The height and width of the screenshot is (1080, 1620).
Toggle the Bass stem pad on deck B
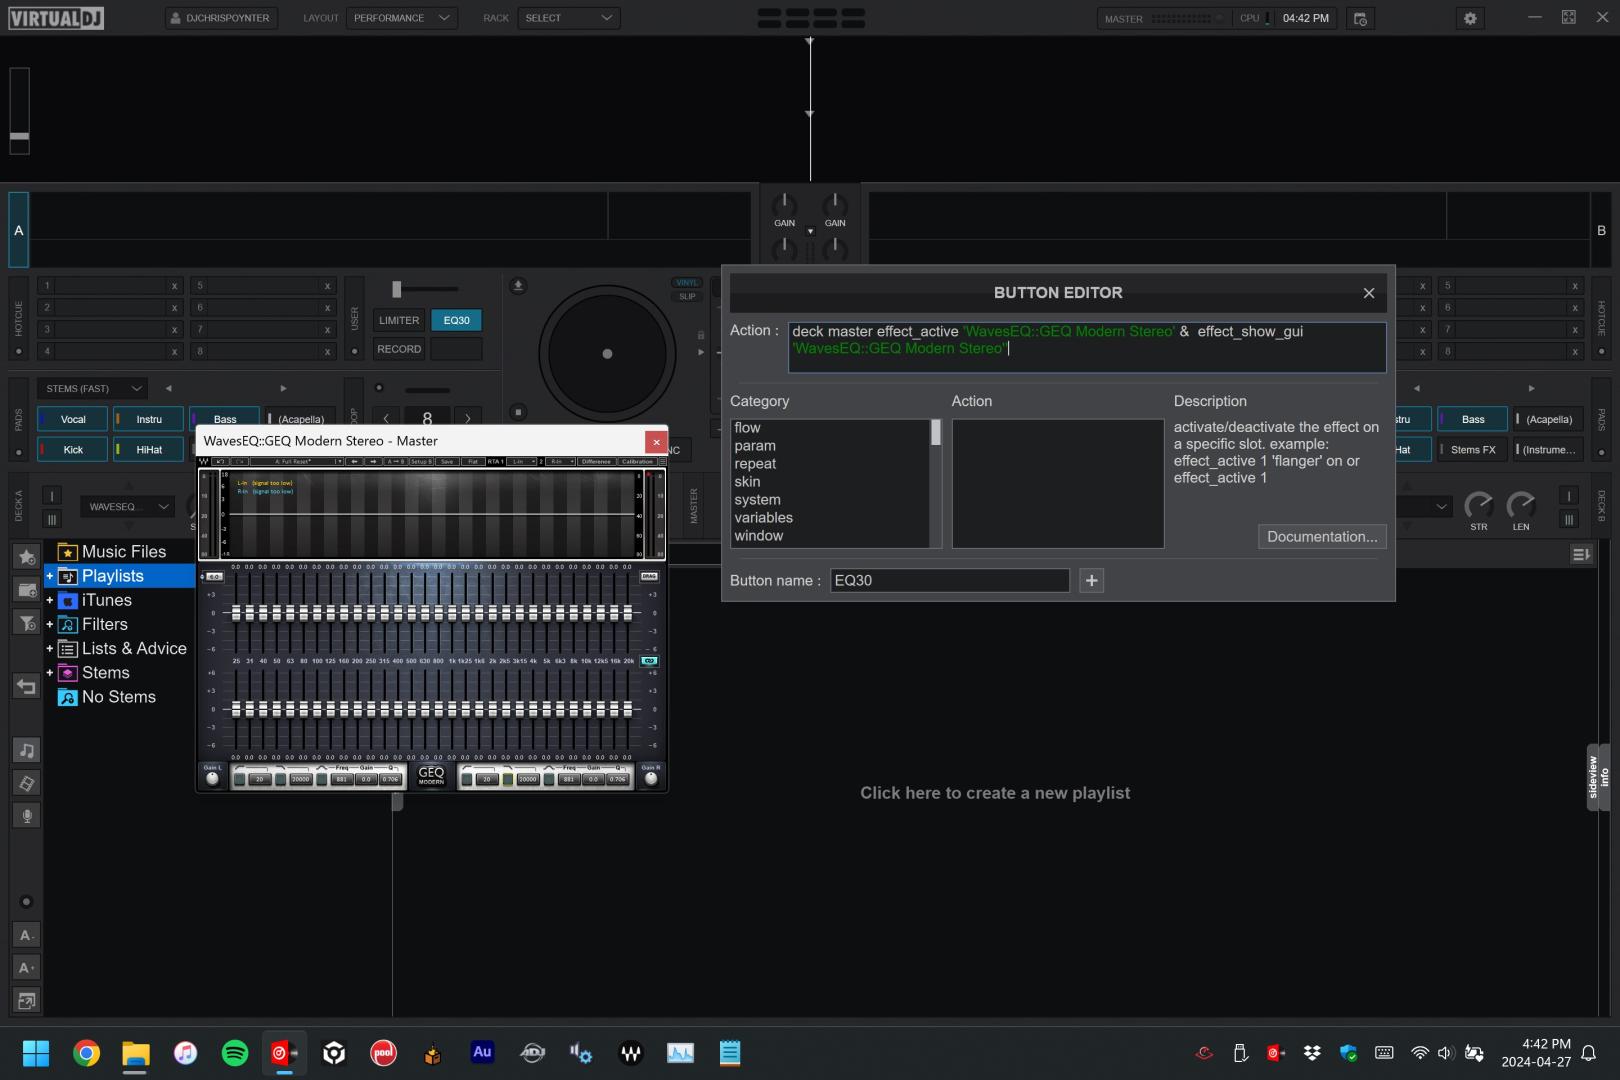(1473, 419)
